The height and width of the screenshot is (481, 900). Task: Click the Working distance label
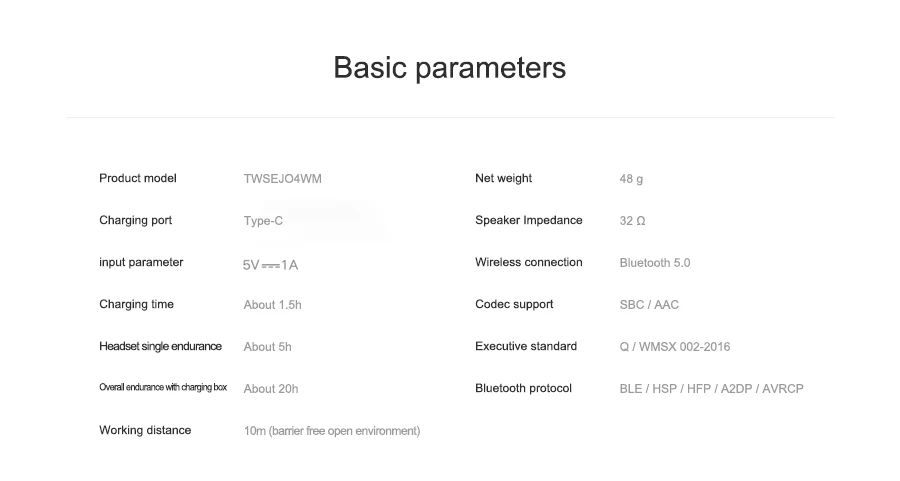145,431
